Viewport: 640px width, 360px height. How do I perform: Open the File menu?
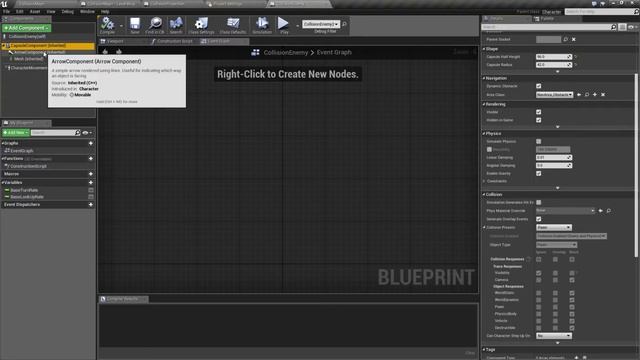pos(6,12)
